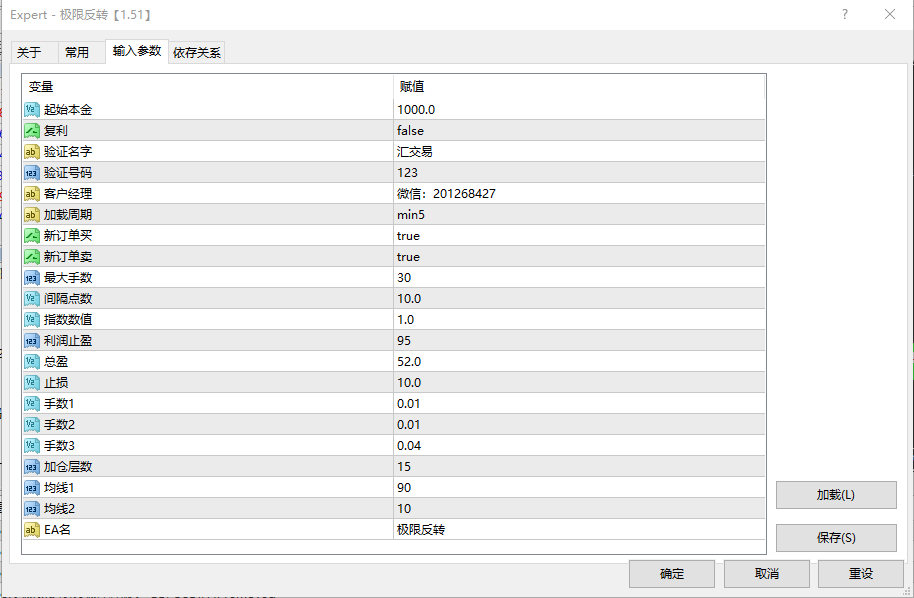Select the 间隔点数 variable name
This screenshot has width=914, height=598.
[x=68, y=298]
